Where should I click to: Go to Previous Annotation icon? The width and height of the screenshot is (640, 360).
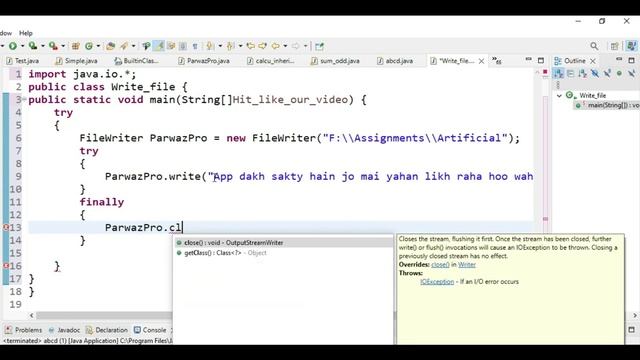tap(231, 46)
